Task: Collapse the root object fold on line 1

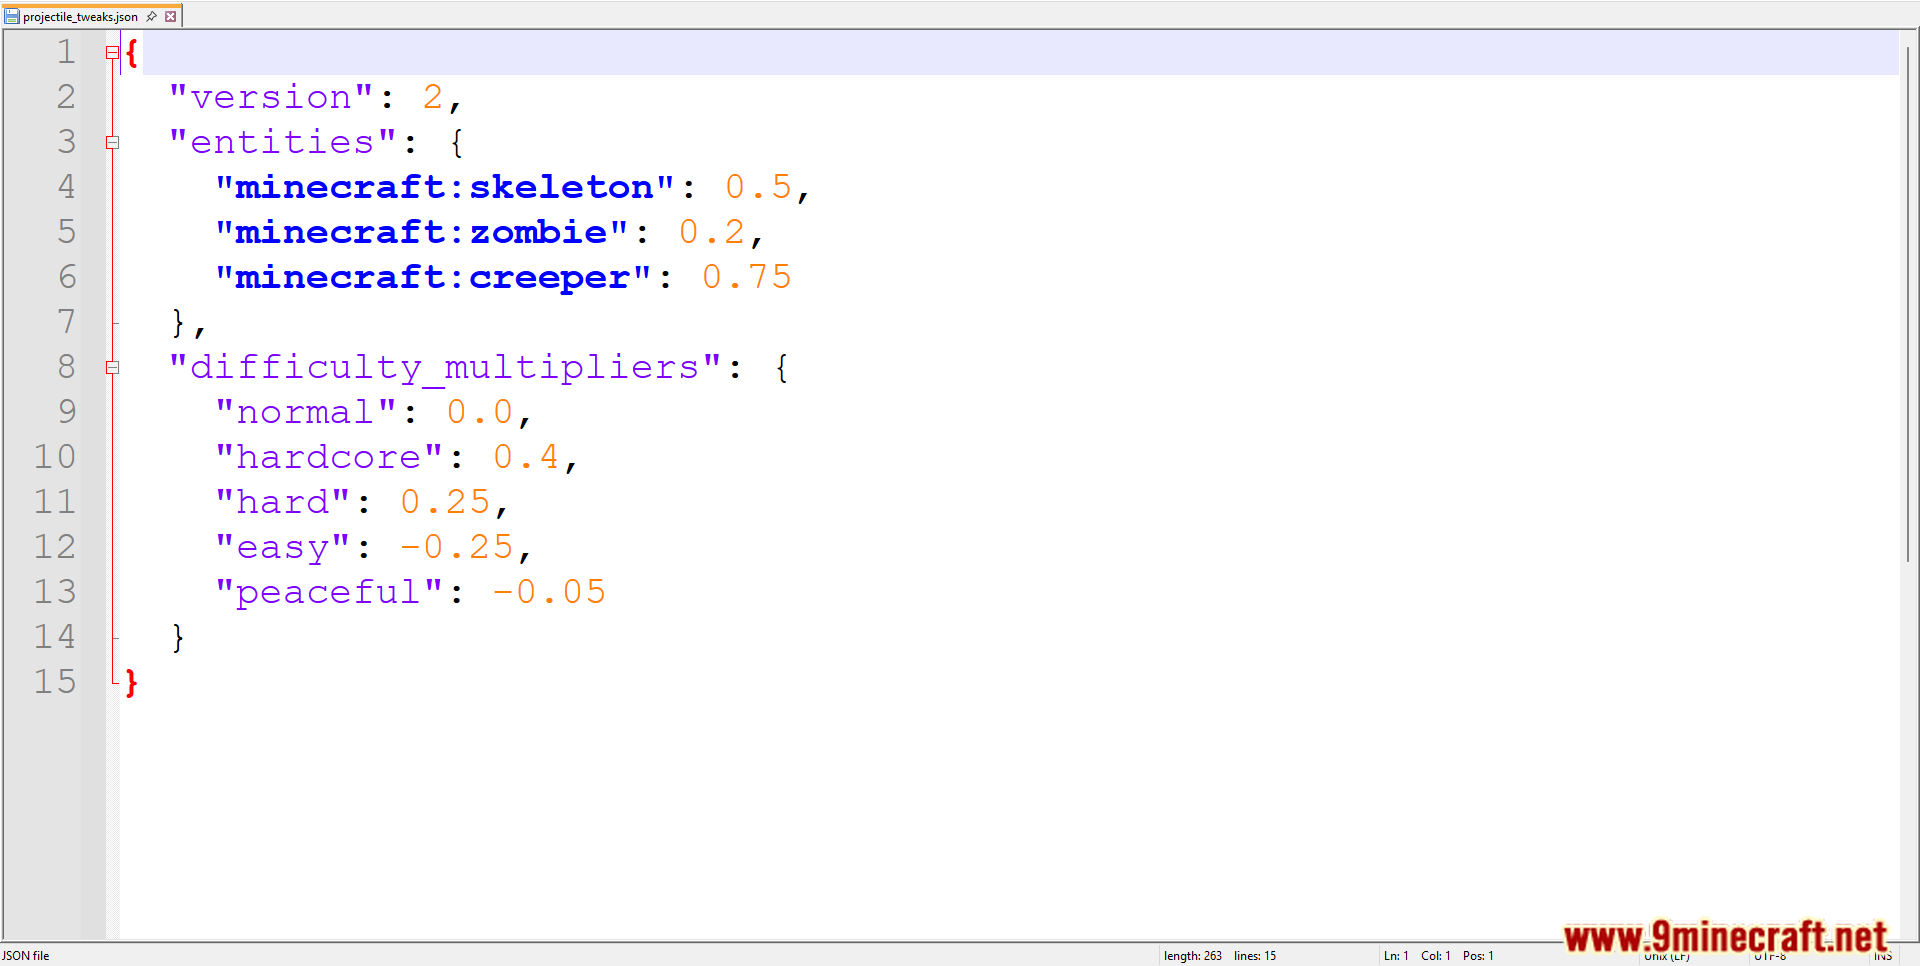Action: (112, 53)
